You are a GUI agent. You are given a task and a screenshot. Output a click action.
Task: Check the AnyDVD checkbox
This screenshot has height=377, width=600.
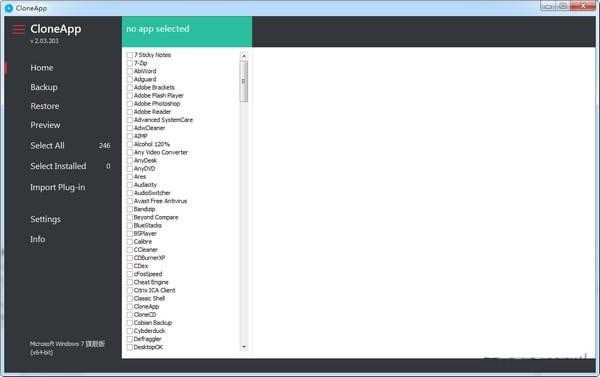coord(130,169)
